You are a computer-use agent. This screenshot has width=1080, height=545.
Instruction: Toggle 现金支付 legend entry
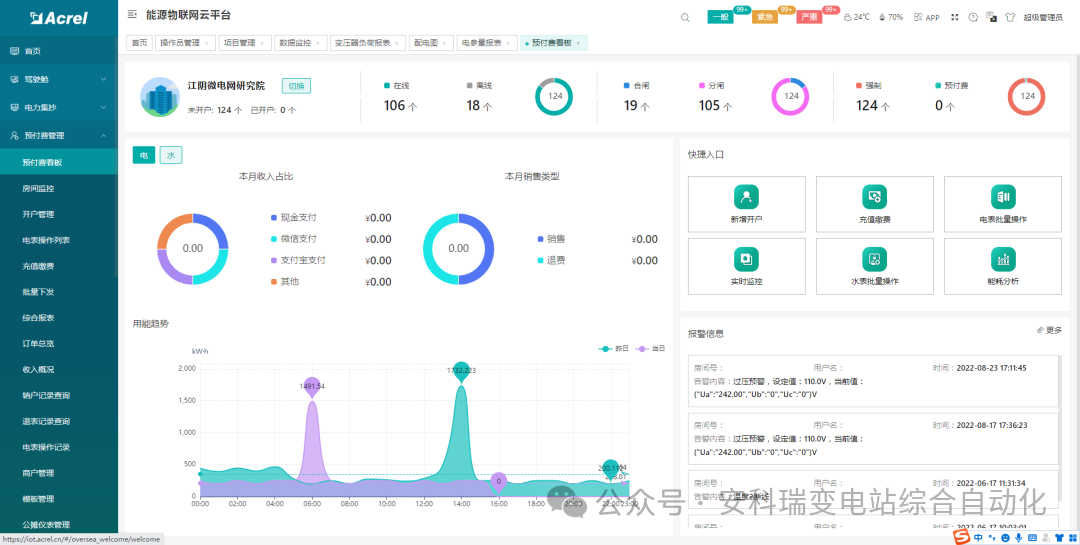coord(293,218)
